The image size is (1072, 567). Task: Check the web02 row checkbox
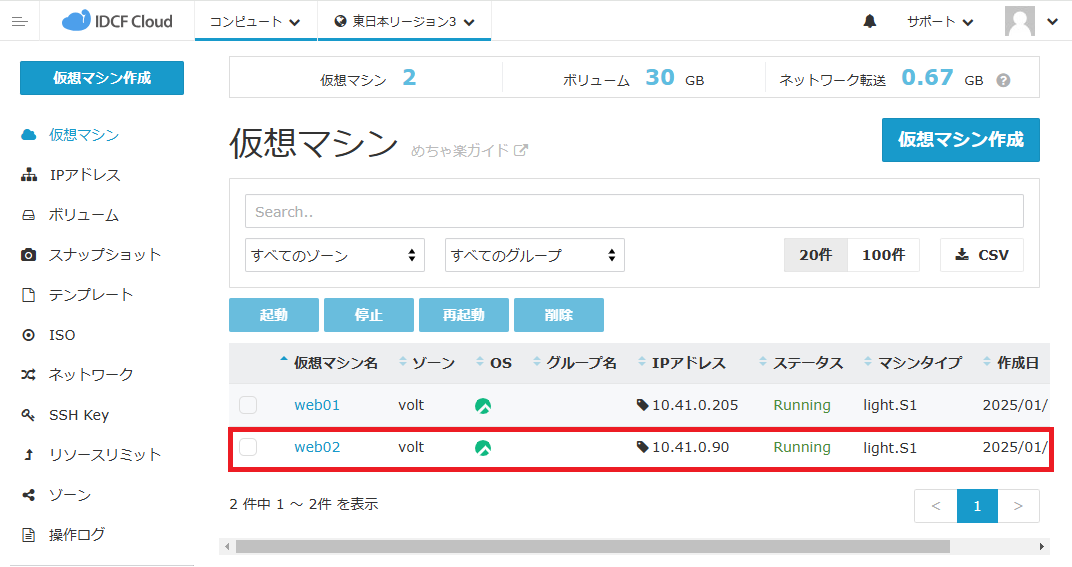(248, 447)
